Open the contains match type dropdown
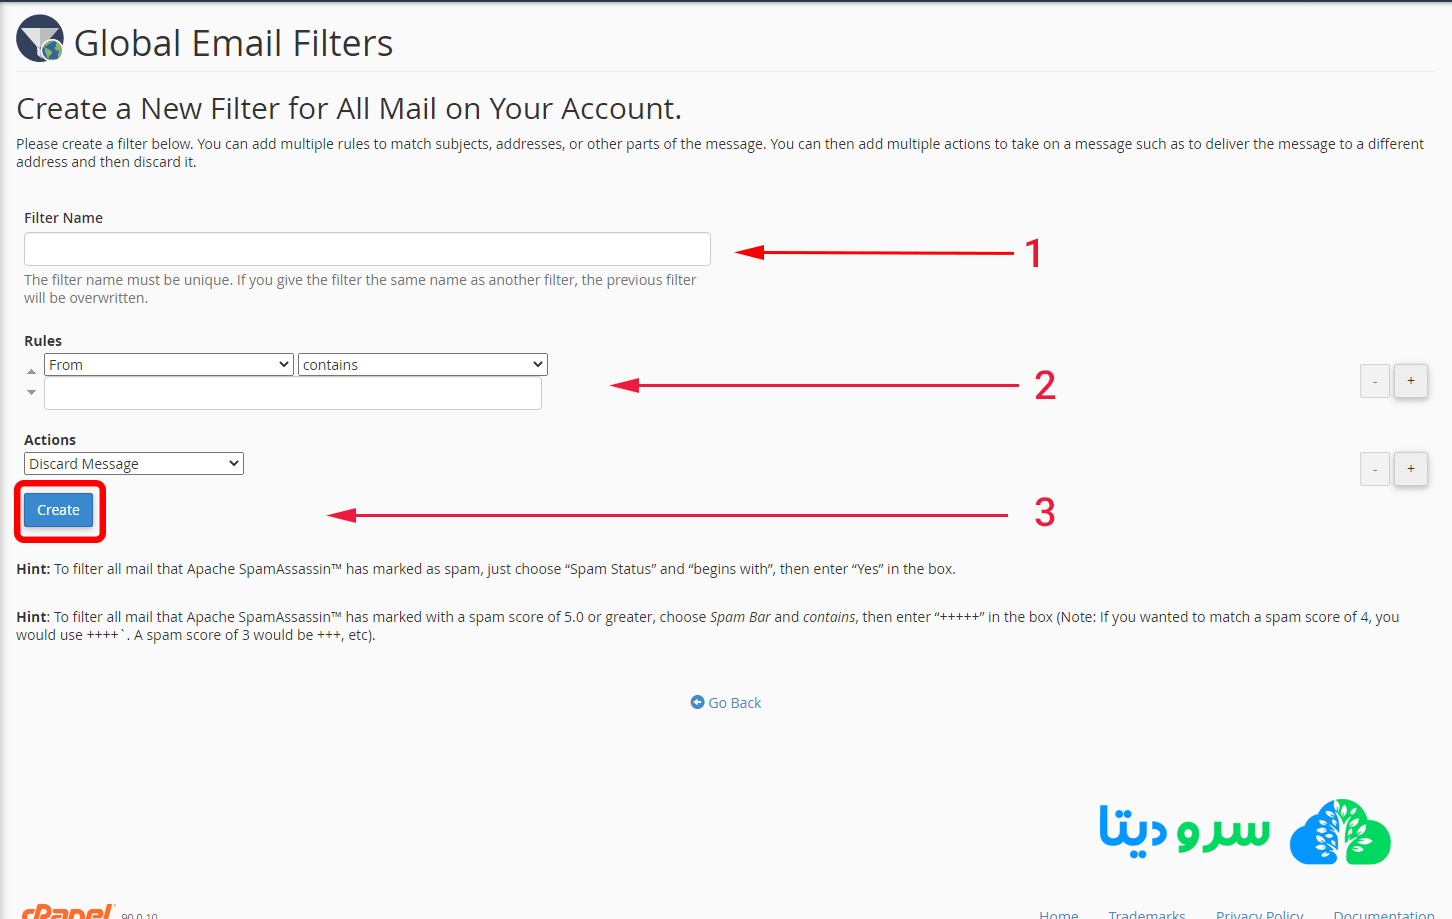This screenshot has height=919, width=1452. tap(422, 365)
